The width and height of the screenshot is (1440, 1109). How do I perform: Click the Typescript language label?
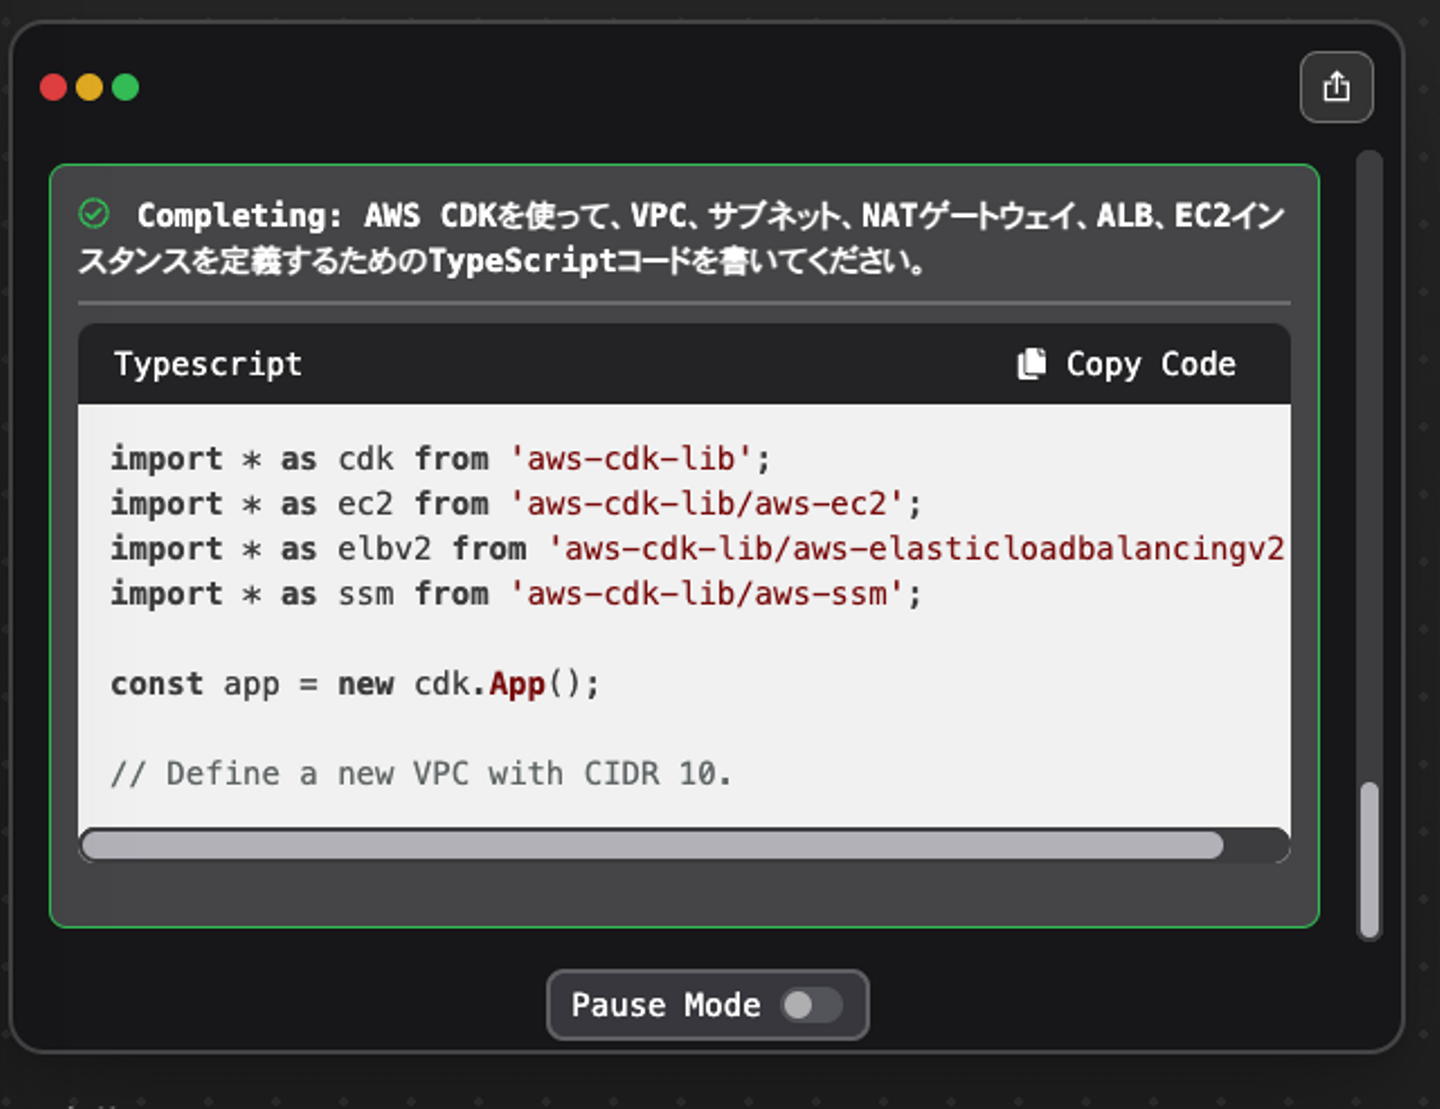(x=208, y=364)
